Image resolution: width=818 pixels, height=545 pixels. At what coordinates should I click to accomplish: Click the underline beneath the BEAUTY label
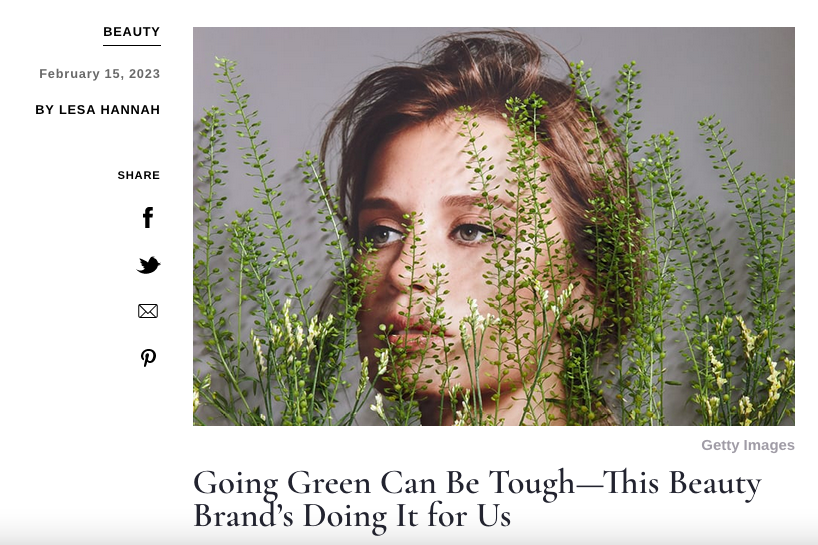pyautogui.click(x=131, y=45)
